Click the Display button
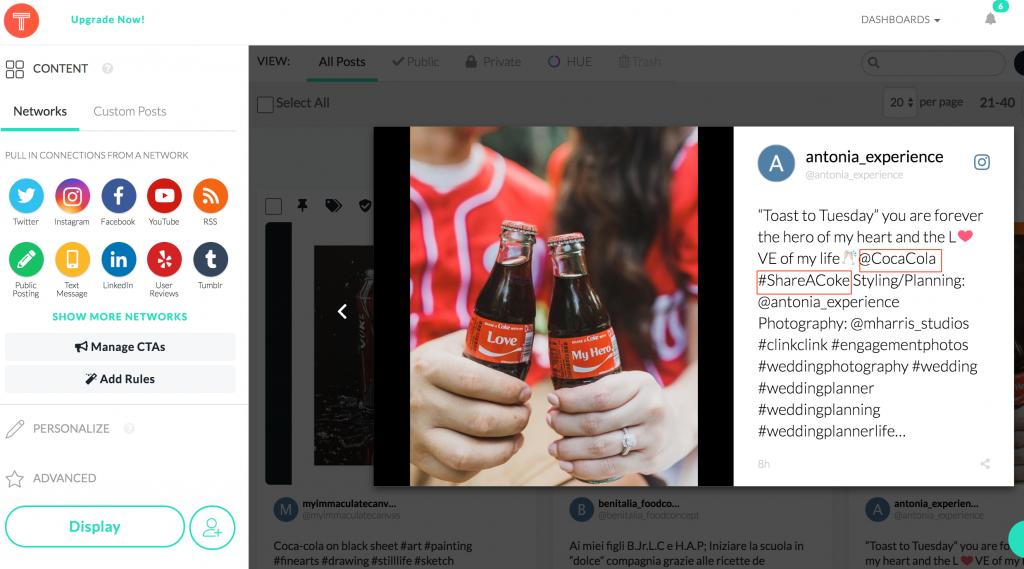 (x=95, y=527)
